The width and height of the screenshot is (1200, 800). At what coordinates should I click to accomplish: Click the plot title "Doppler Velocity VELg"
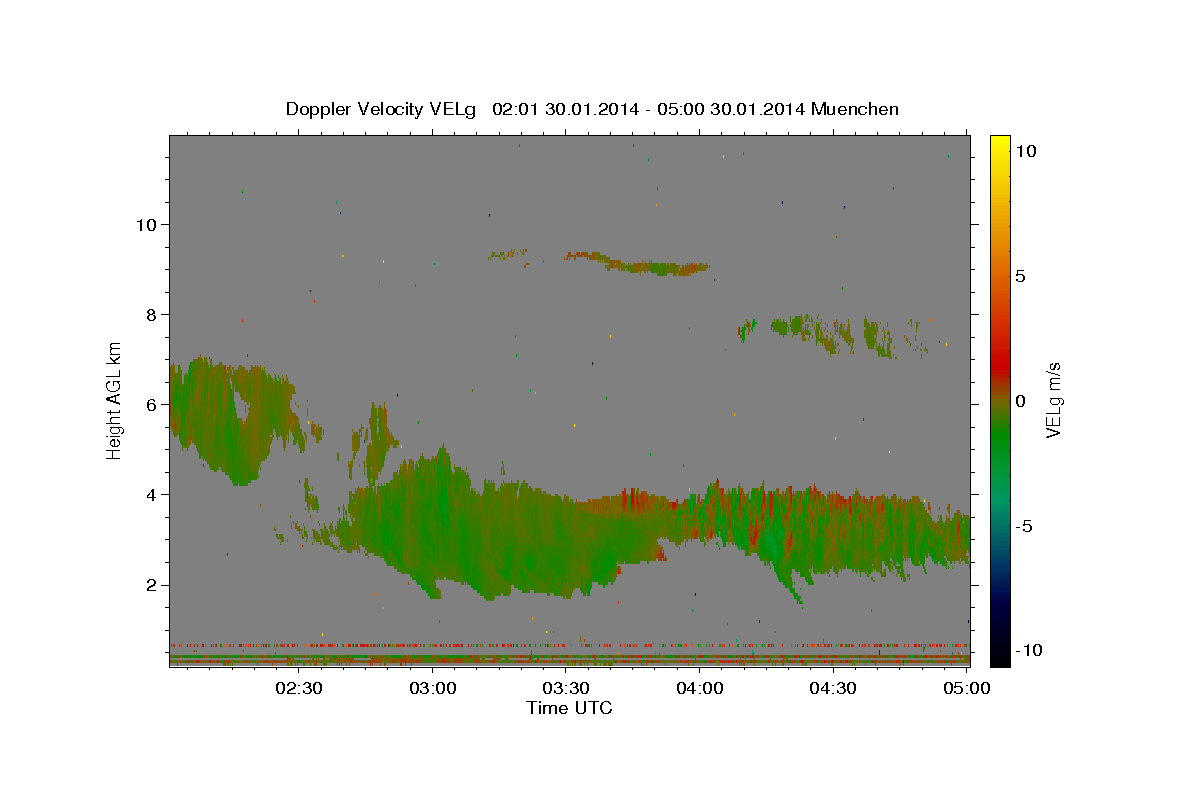[383, 109]
